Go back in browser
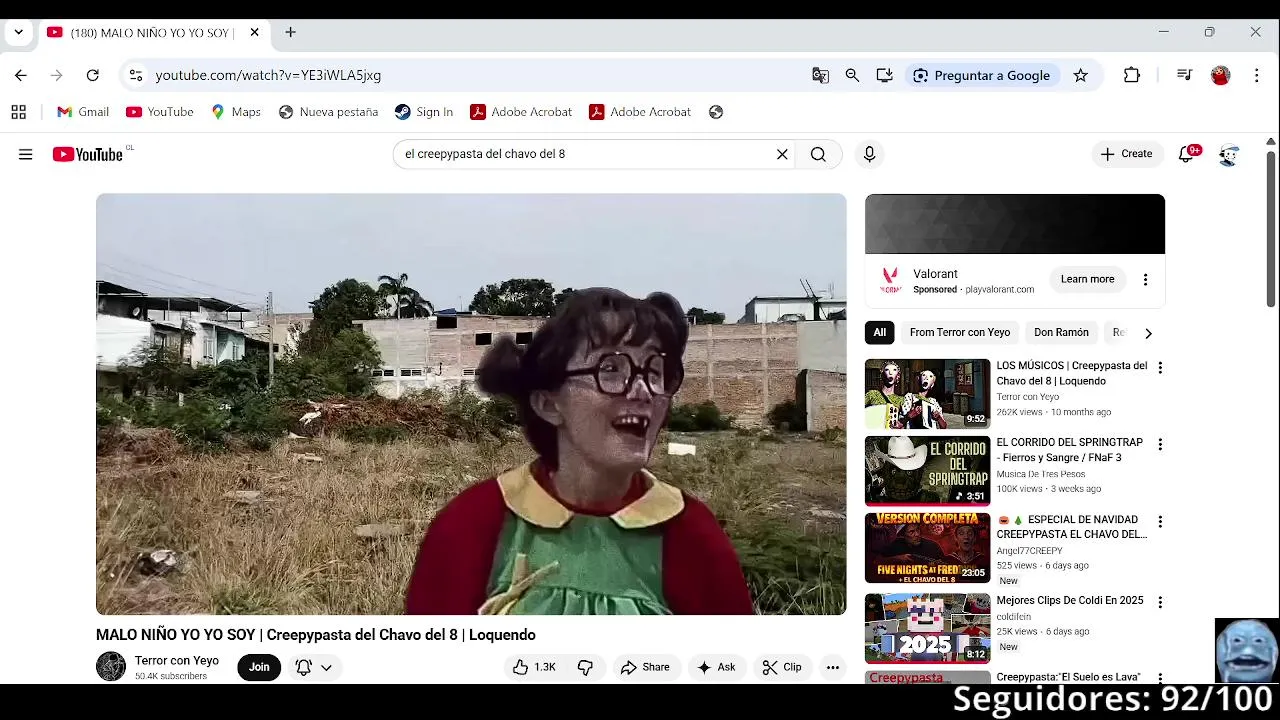 [x=21, y=75]
